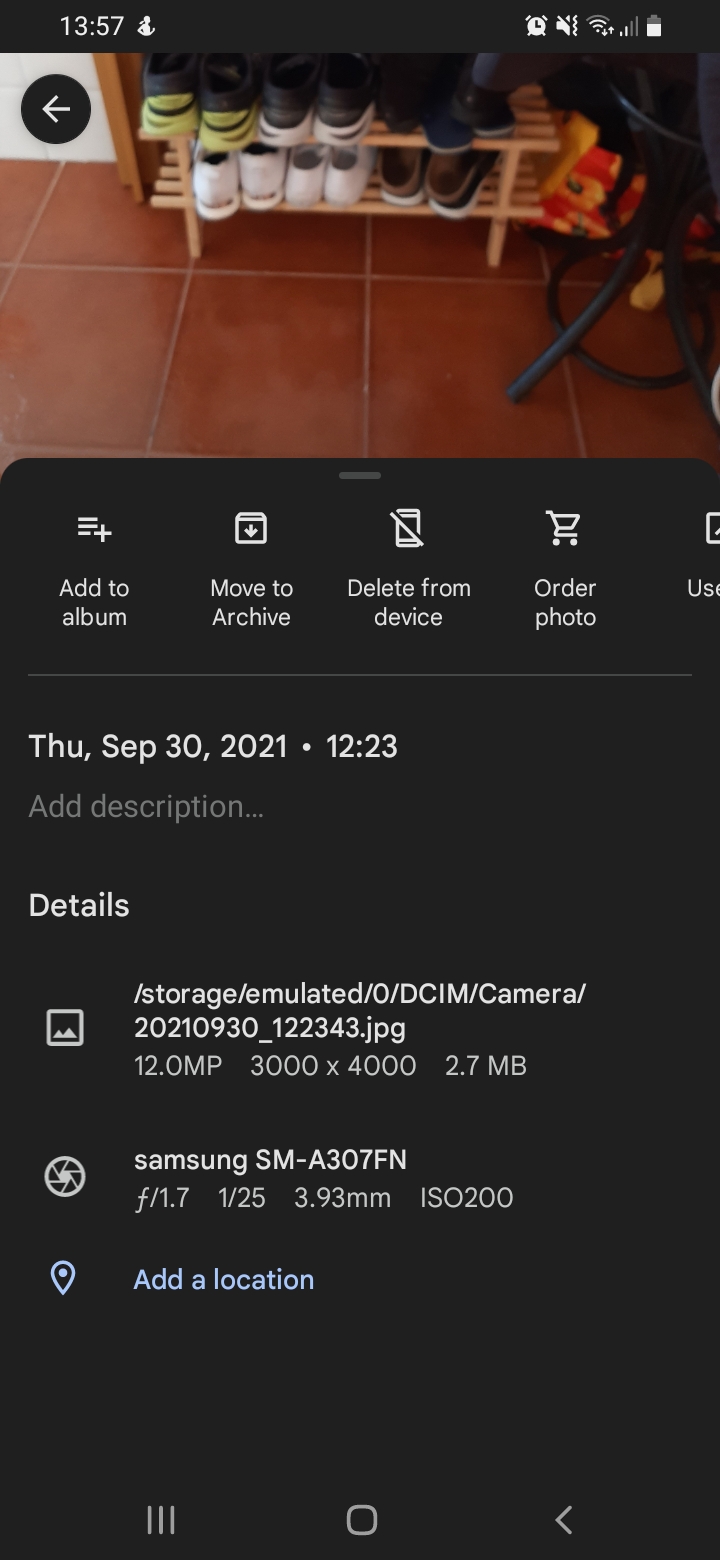Tap the location pin icon
The width and height of the screenshot is (720, 1560).
[63, 1278]
